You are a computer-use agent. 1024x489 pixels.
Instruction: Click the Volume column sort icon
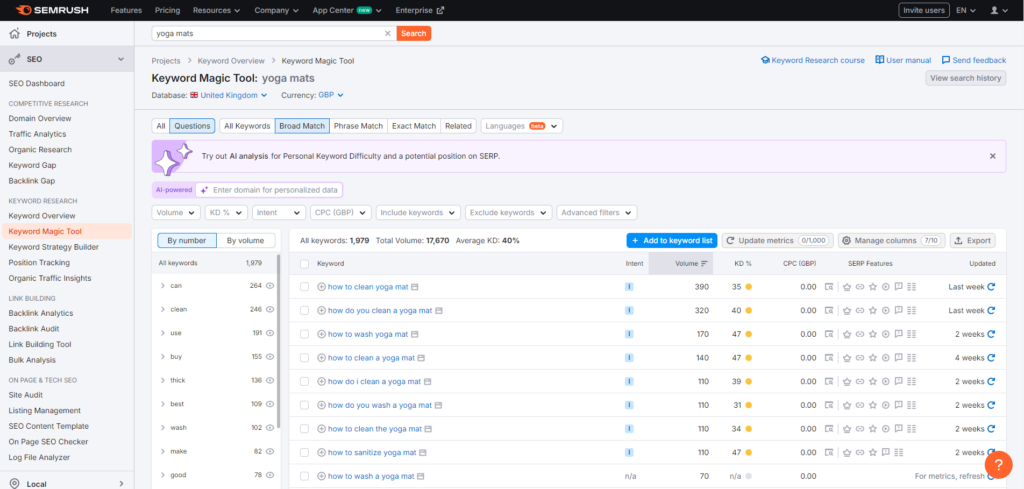pyautogui.click(x=704, y=264)
